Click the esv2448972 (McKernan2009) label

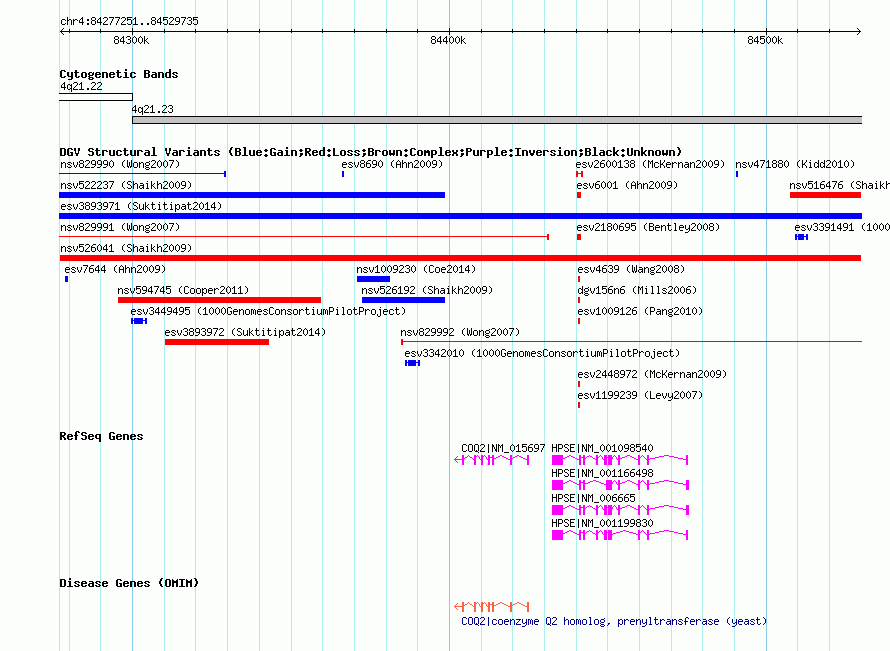point(652,374)
